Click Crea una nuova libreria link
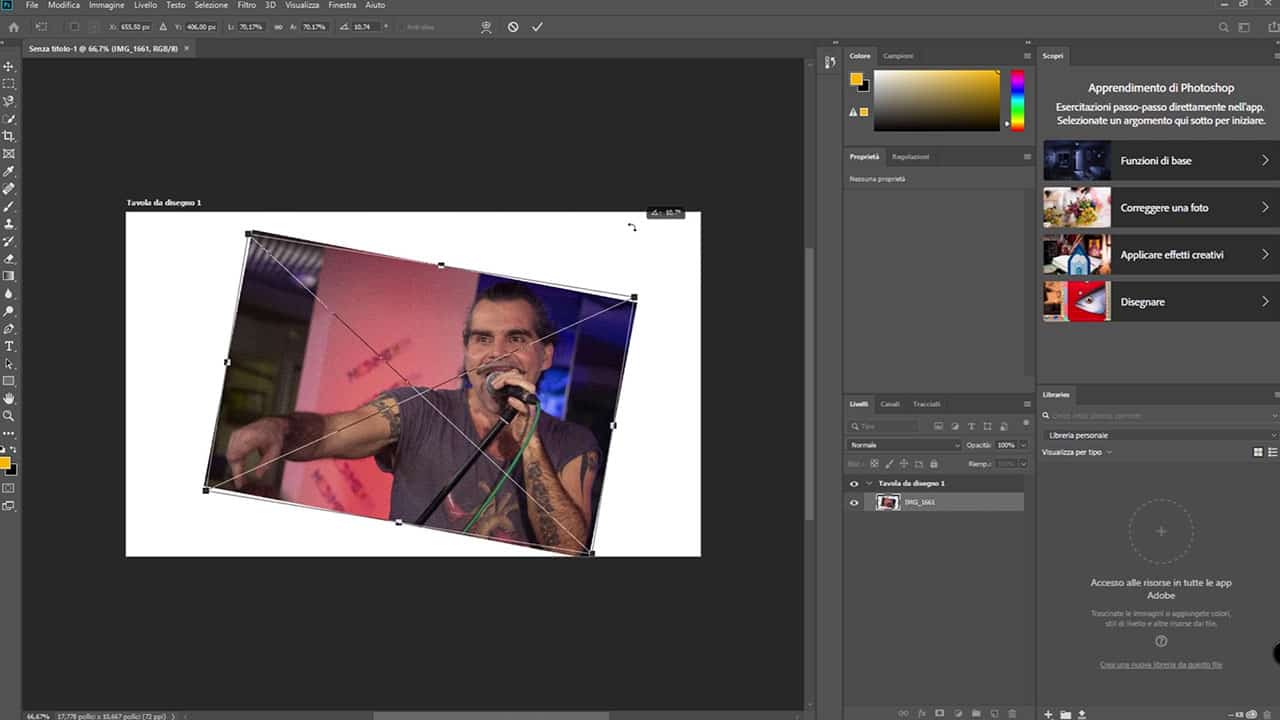 tap(1161, 664)
